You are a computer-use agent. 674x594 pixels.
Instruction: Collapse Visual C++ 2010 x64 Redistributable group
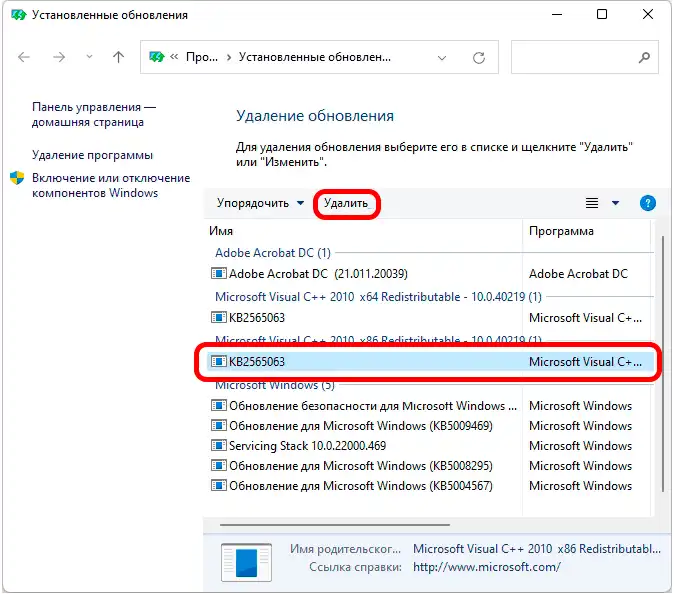[378, 297]
